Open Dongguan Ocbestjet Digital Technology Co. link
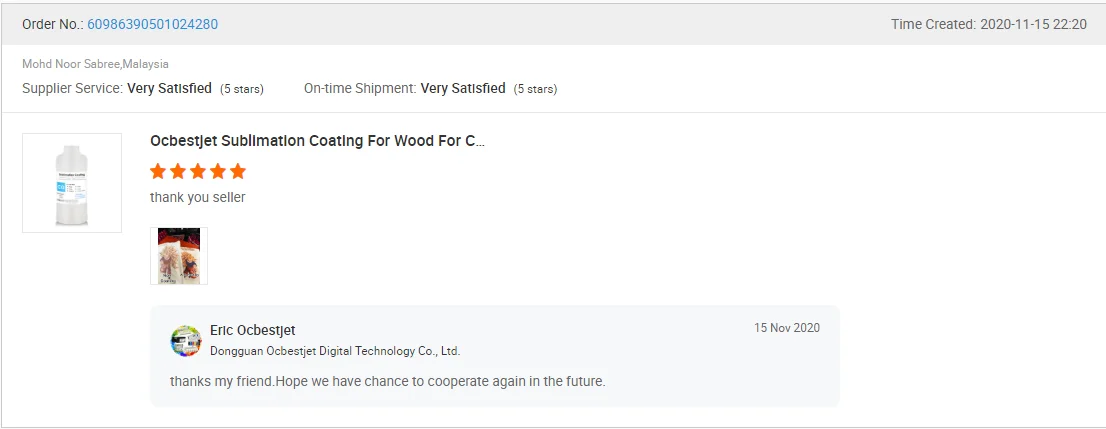The height and width of the screenshot is (429, 1106). click(x=334, y=351)
